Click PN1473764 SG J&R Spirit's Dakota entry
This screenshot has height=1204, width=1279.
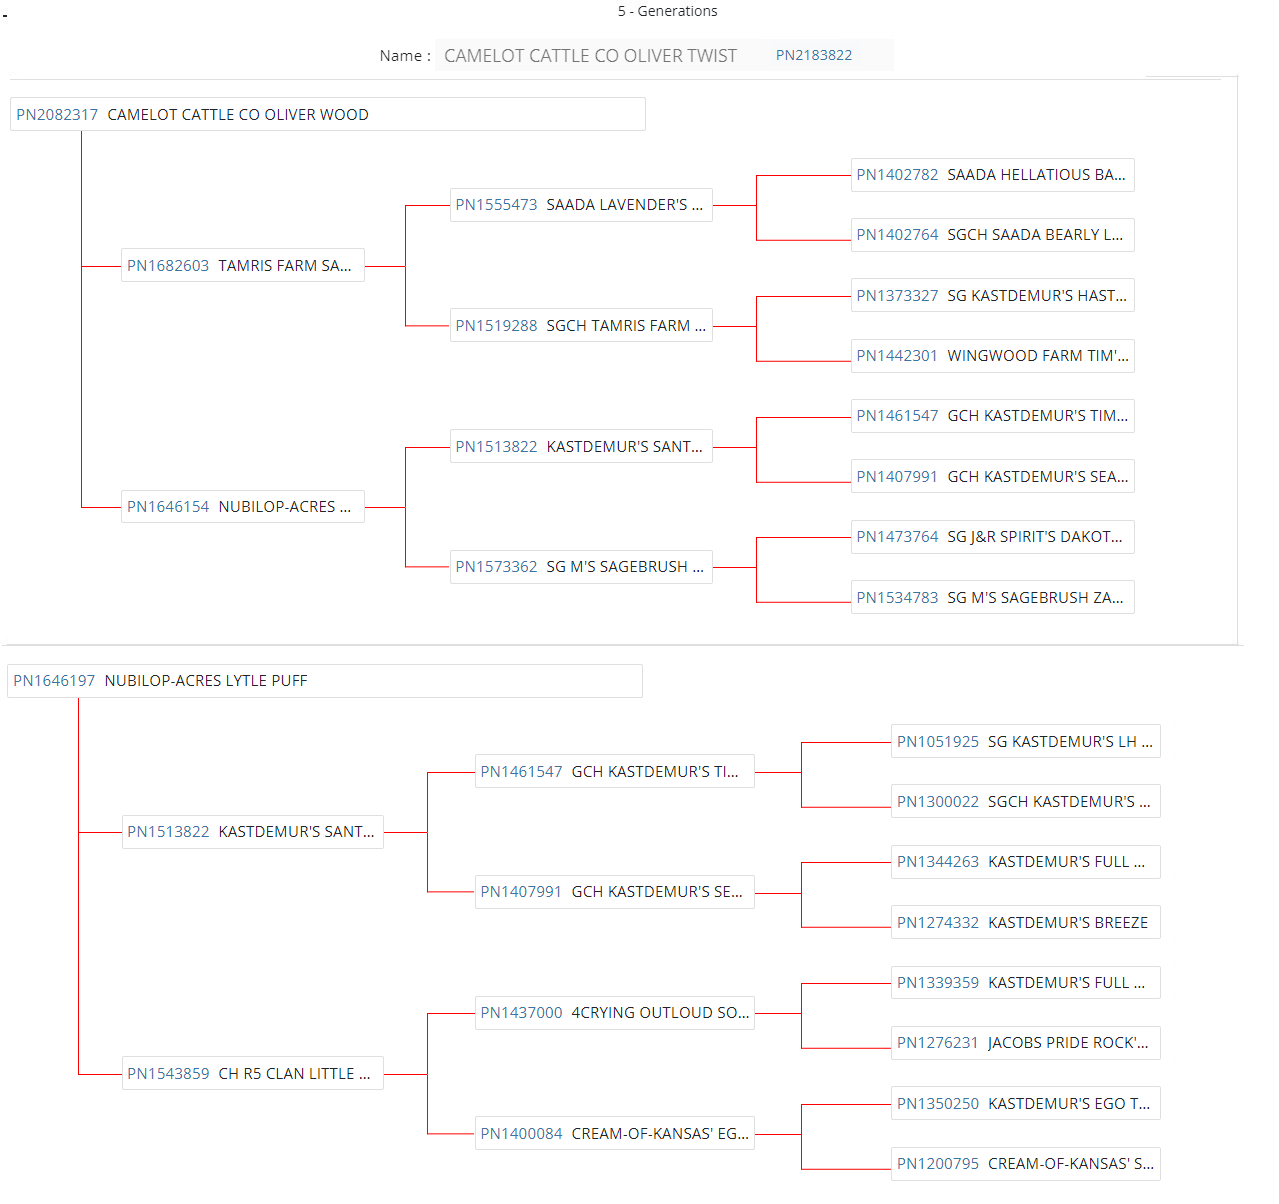click(897, 537)
